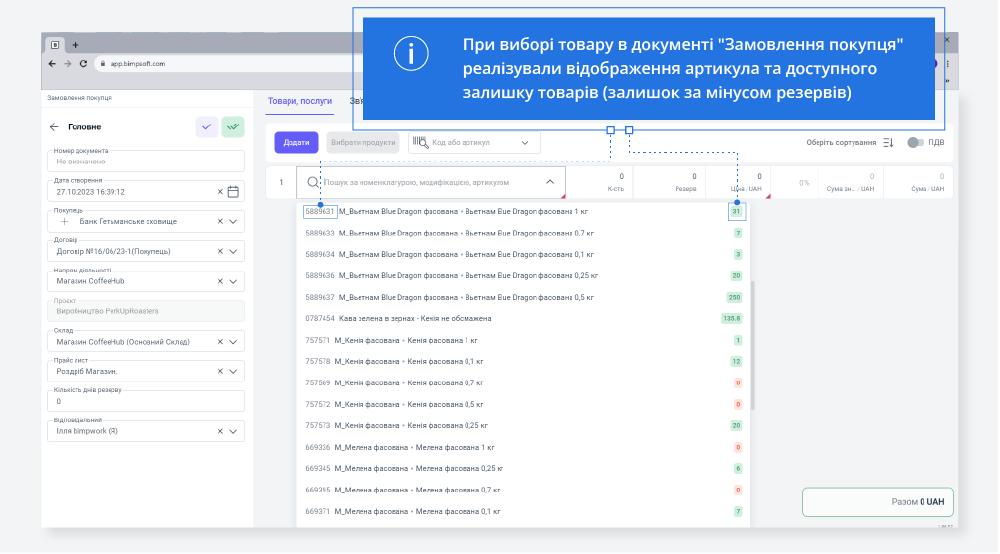Collapse the product search list chevron

(549, 182)
